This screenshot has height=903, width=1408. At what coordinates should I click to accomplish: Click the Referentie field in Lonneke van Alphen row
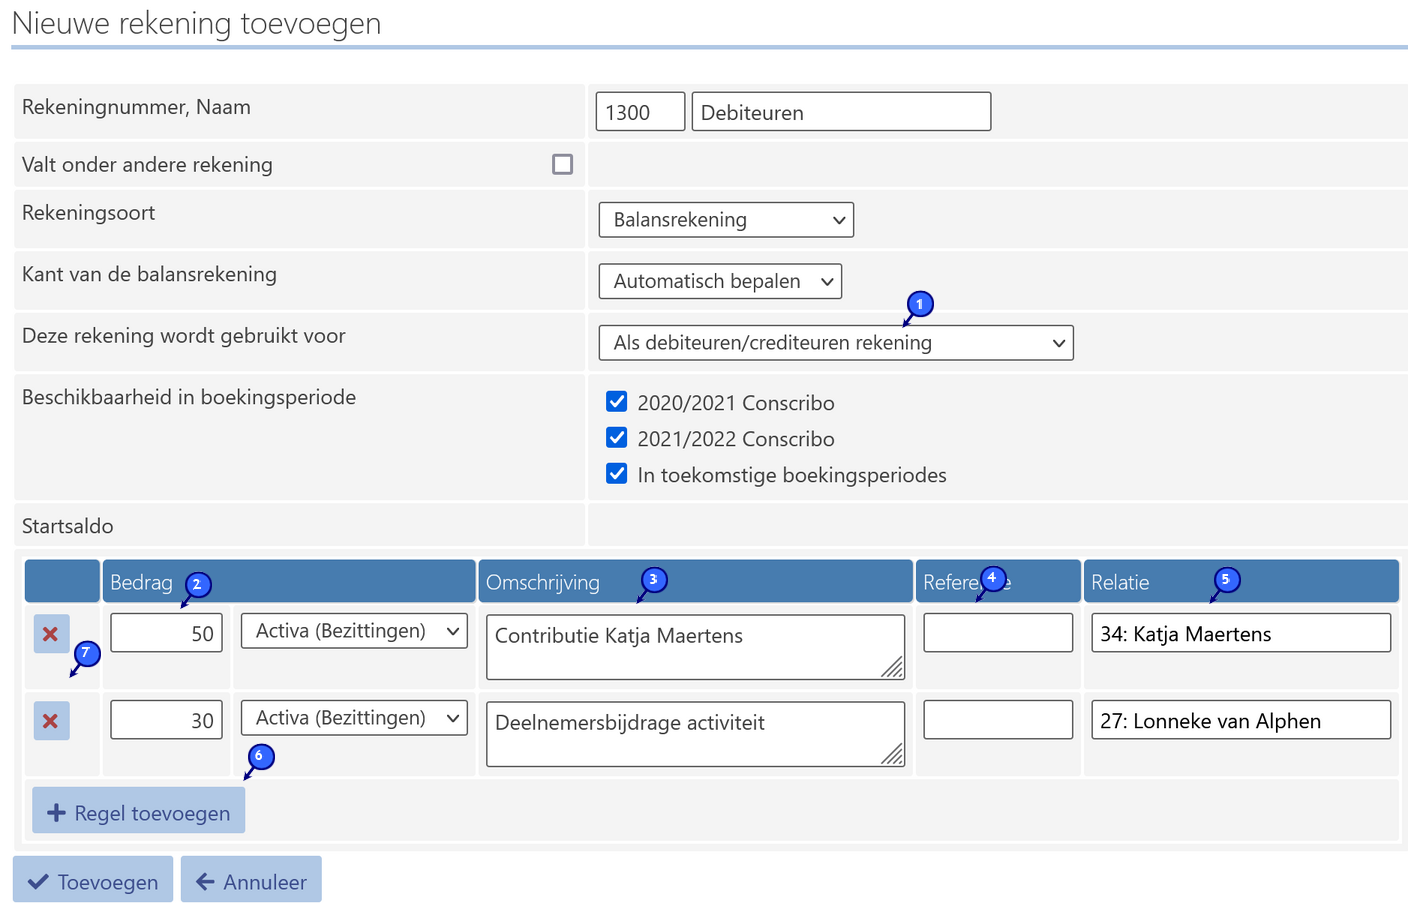click(x=998, y=720)
